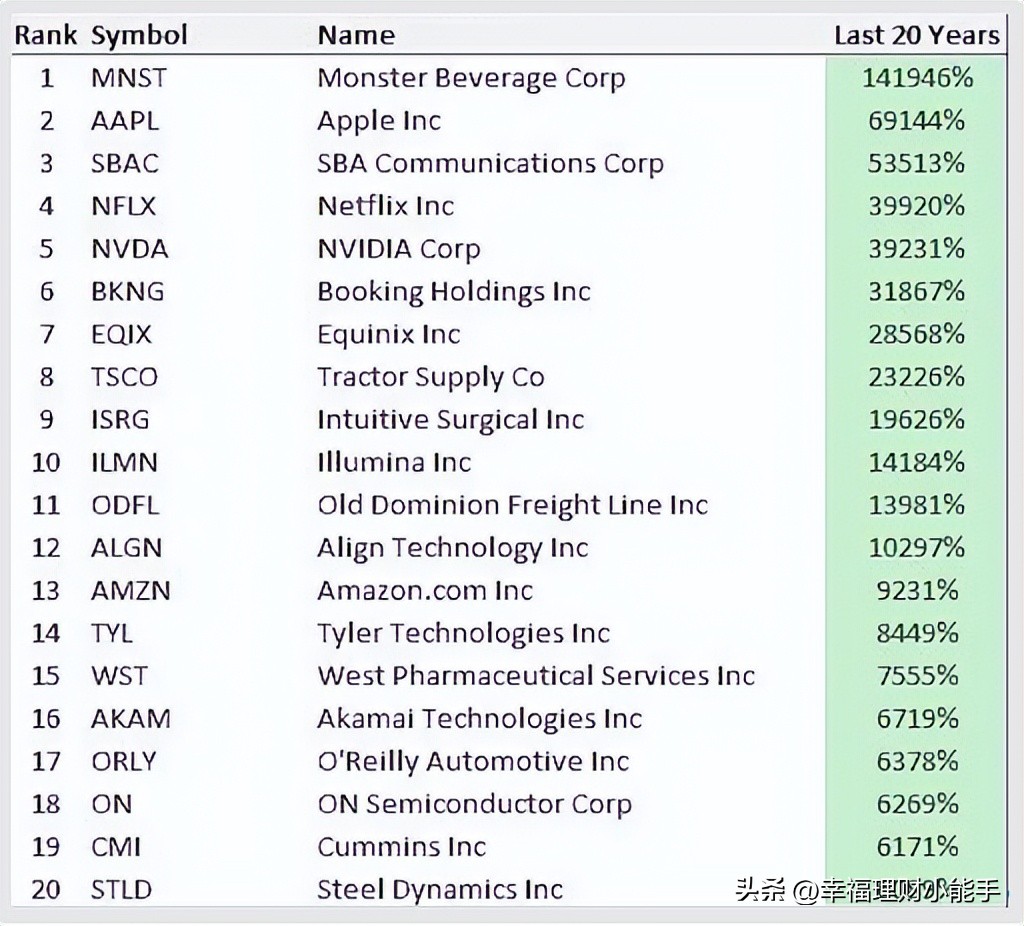Click West Pharmaceutical Services Inc name

pos(536,676)
